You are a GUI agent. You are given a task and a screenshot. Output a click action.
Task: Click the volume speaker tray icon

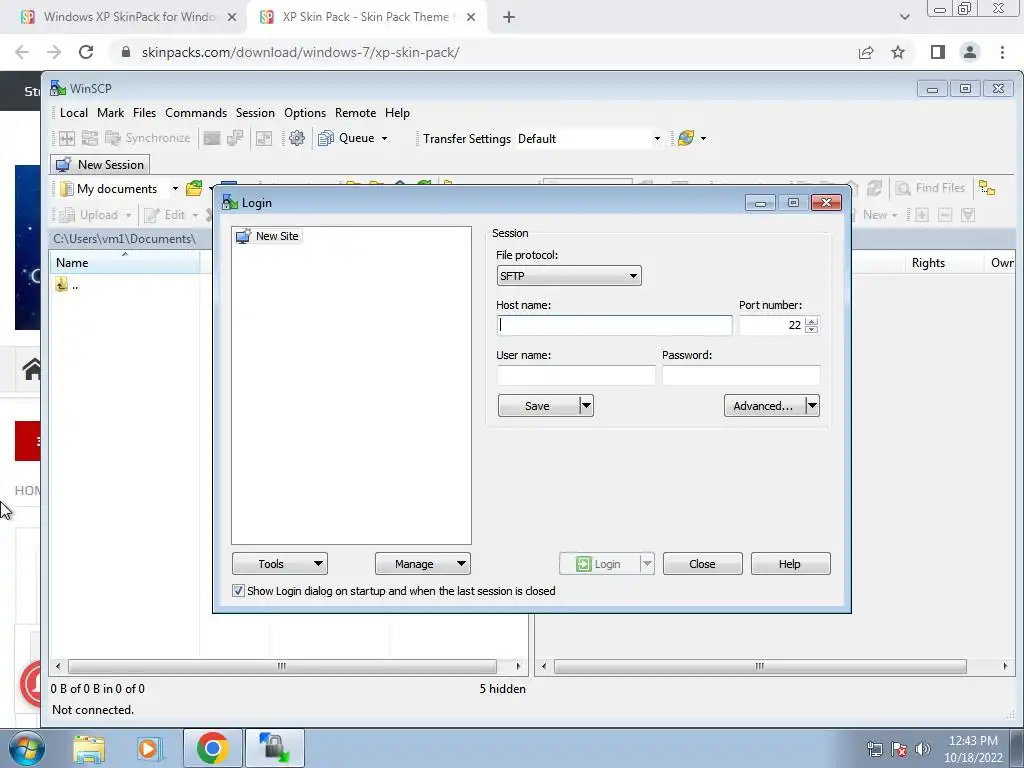[x=922, y=749]
